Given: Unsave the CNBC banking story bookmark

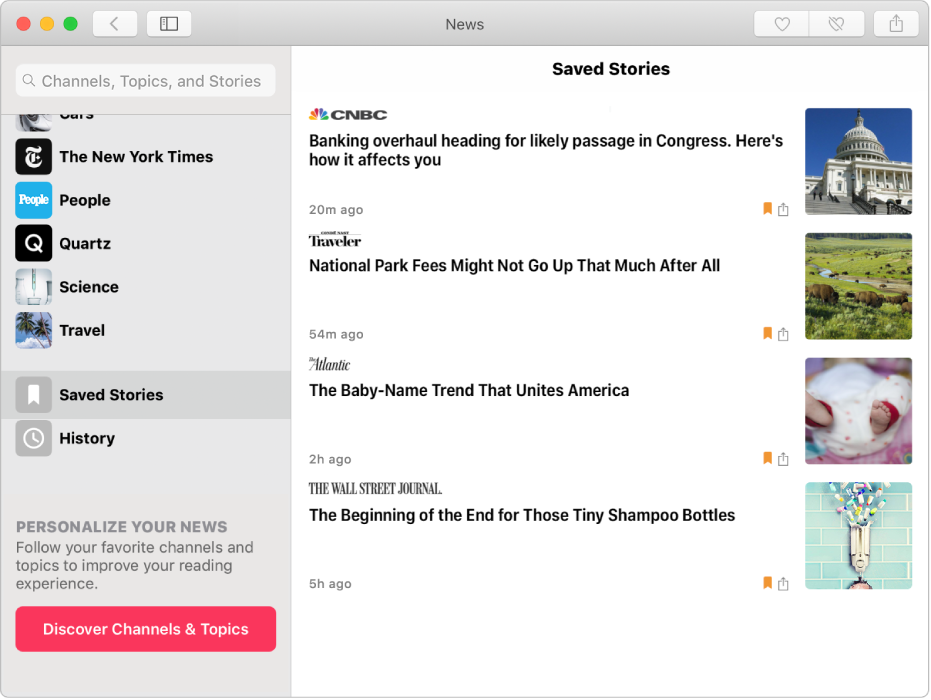Looking at the screenshot, I should [x=767, y=209].
